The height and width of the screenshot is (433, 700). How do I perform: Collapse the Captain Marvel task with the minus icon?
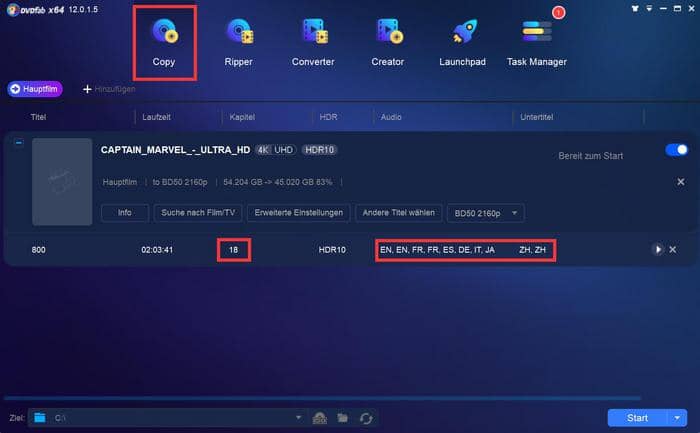click(19, 142)
